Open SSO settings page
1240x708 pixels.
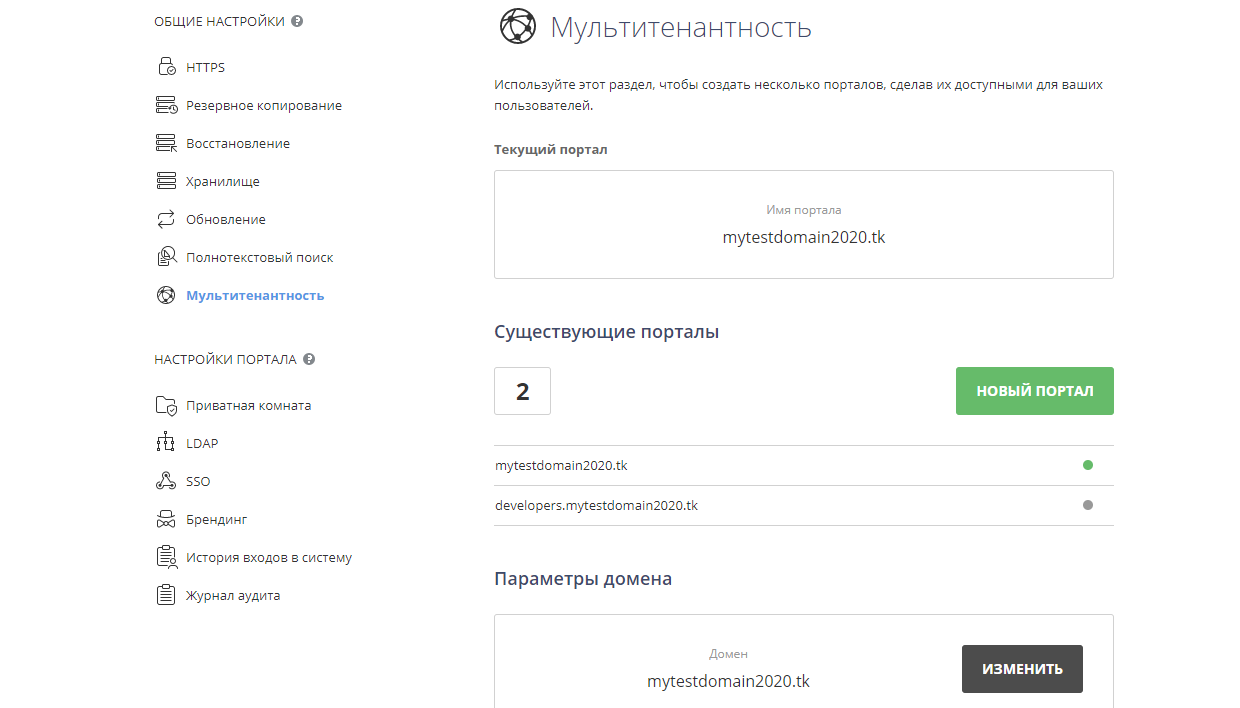click(198, 481)
